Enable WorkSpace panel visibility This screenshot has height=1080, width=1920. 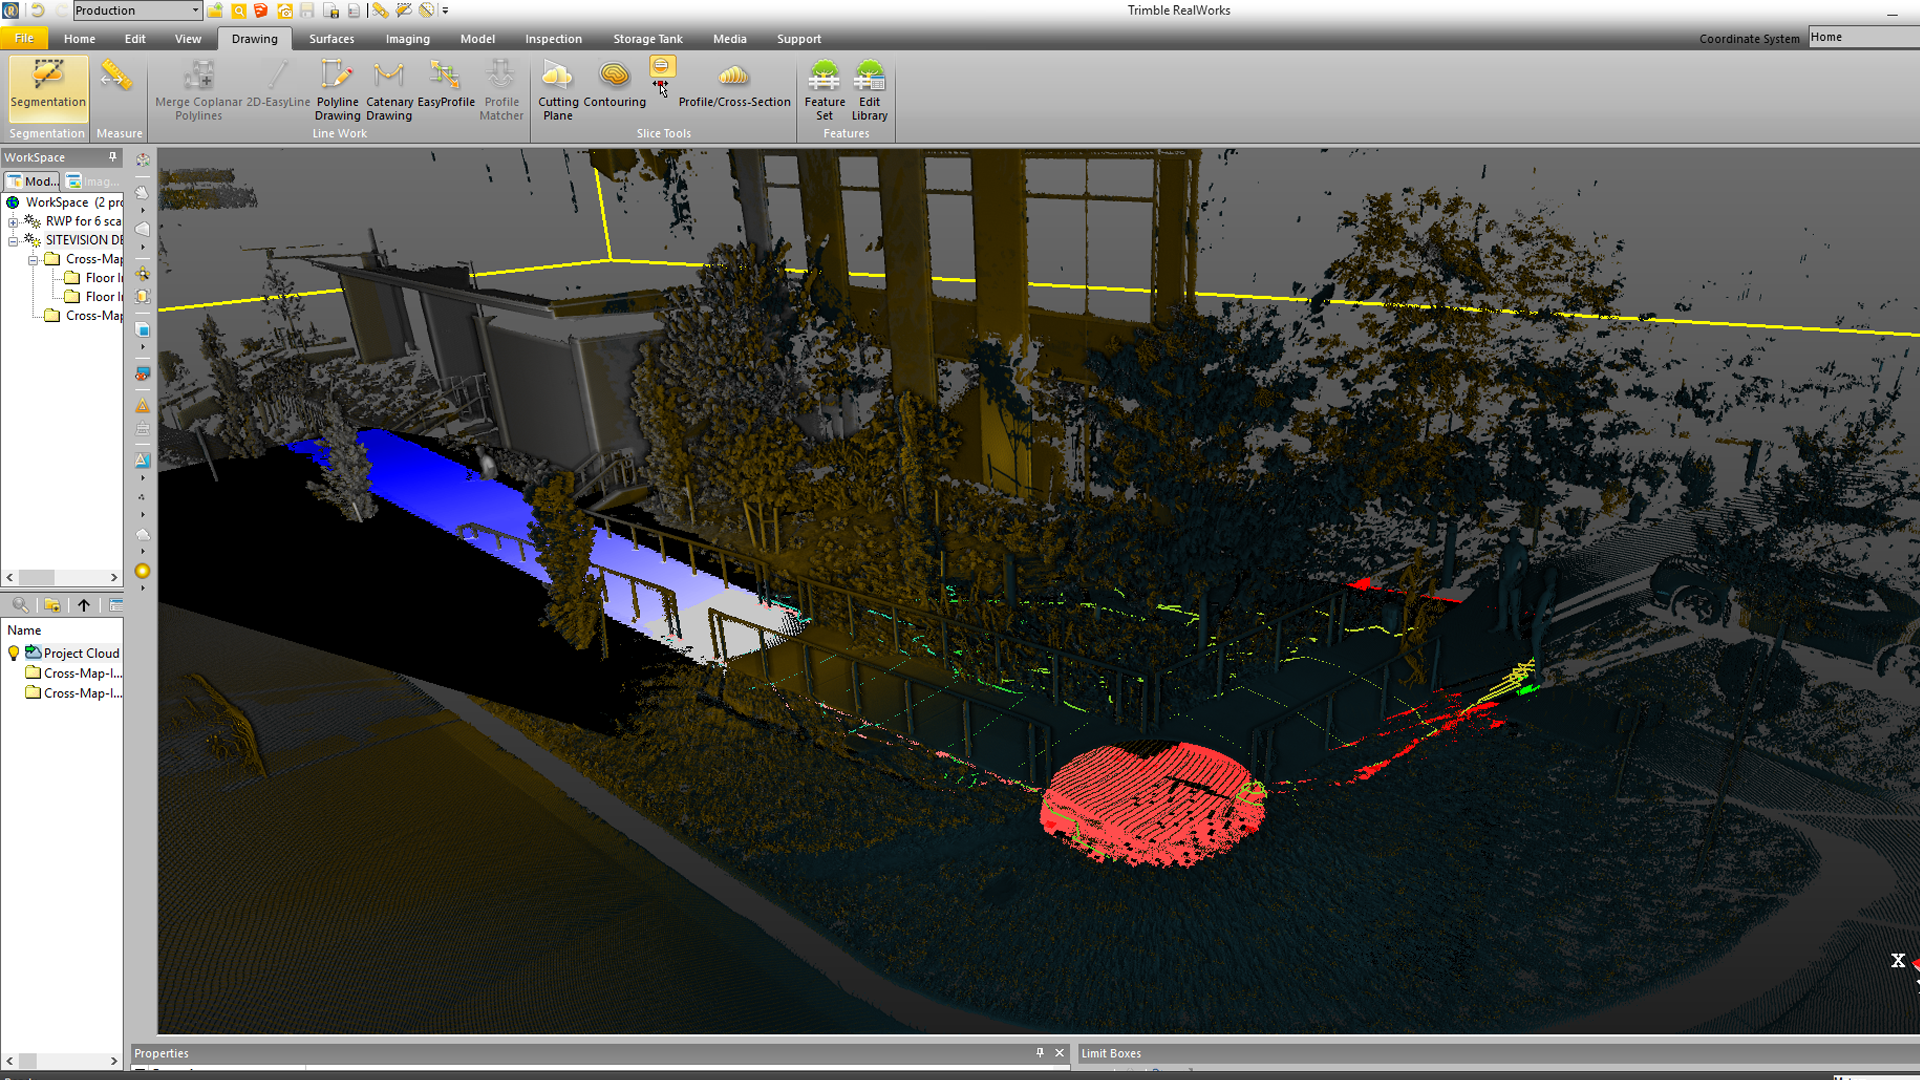coord(112,156)
